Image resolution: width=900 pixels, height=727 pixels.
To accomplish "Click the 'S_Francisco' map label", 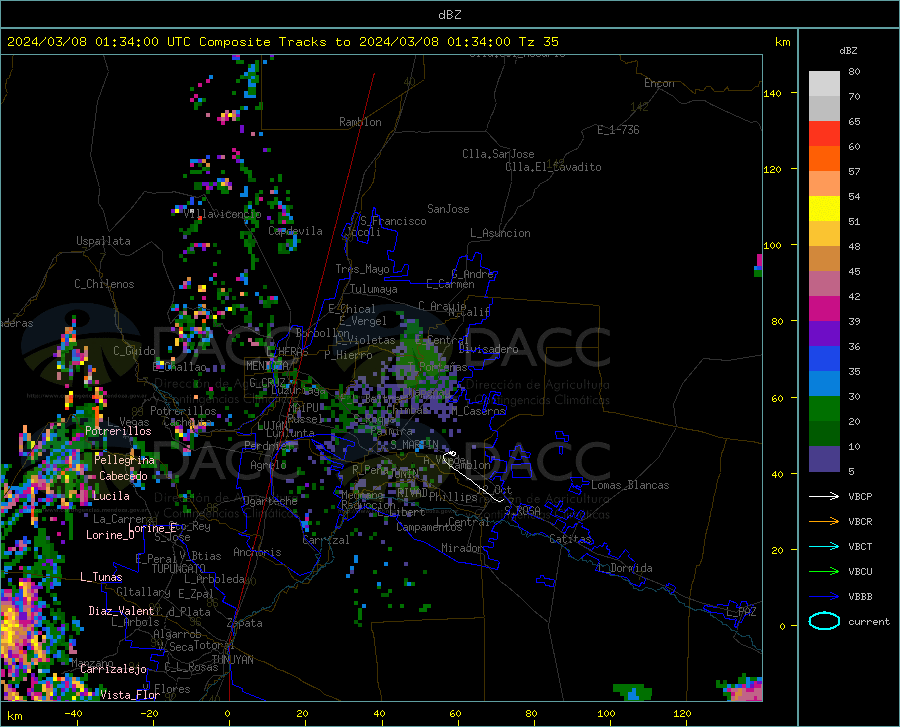I will coord(393,221).
